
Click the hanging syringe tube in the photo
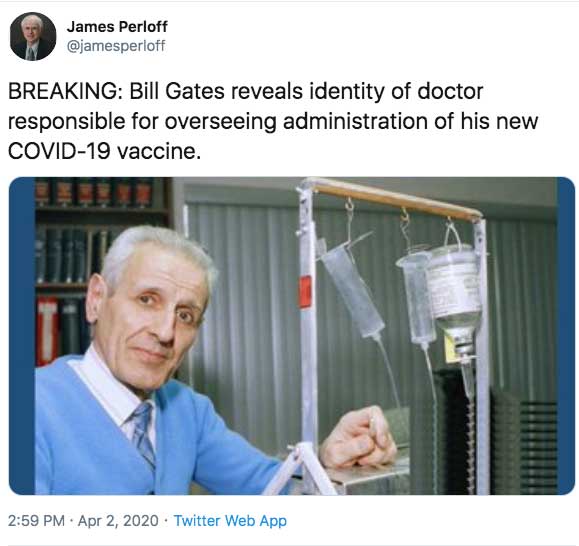point(351,290)
